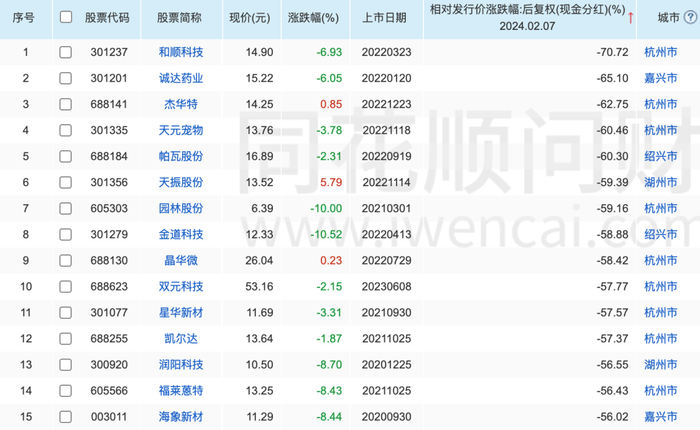
Task: Click the price cell 53.16
Action: click(x=259, y=287)
